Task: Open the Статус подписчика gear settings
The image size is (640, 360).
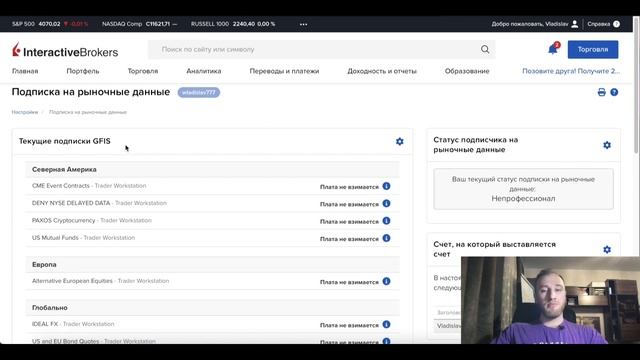Action: tap(607, 145)
